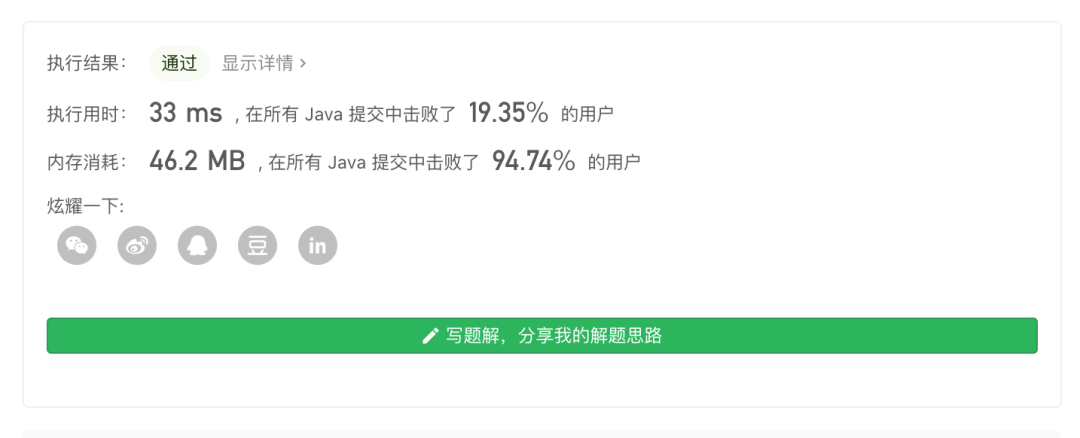The image size is (1080, 438).
Task: Share result to LinkedIn
Action: (x=318, y=245)
